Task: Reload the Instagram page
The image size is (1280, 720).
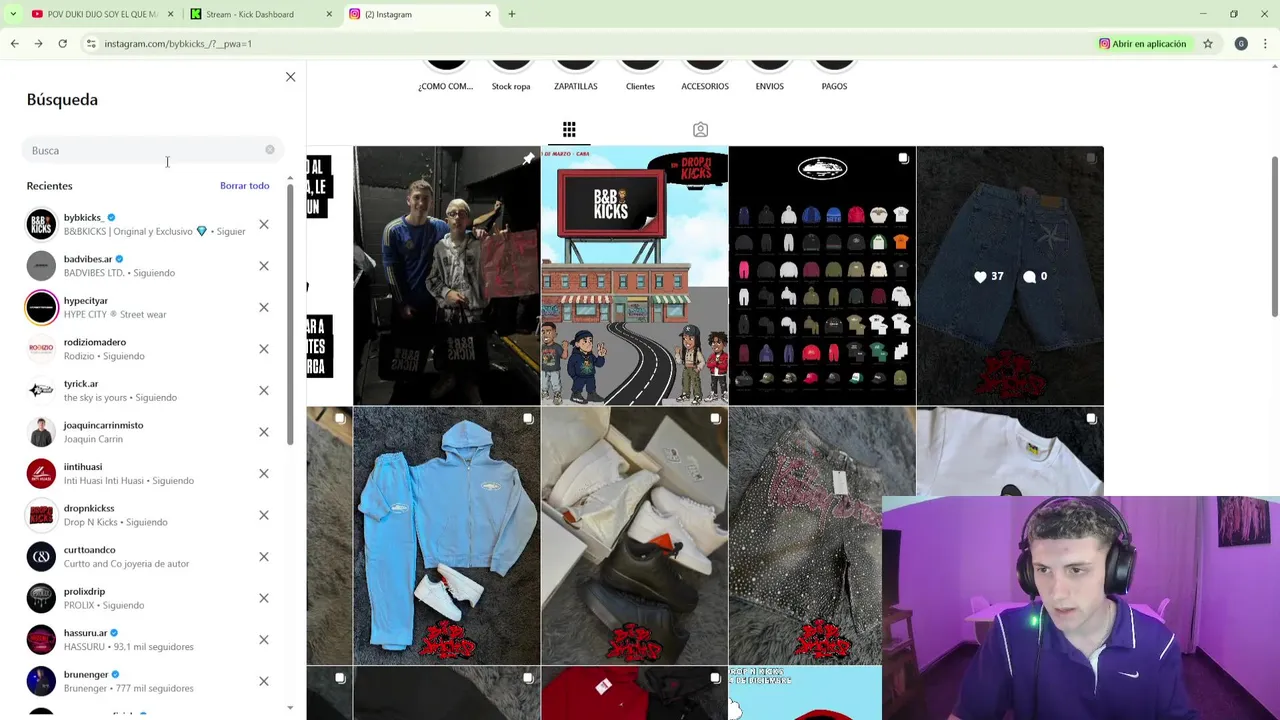Action: point(62,44)
